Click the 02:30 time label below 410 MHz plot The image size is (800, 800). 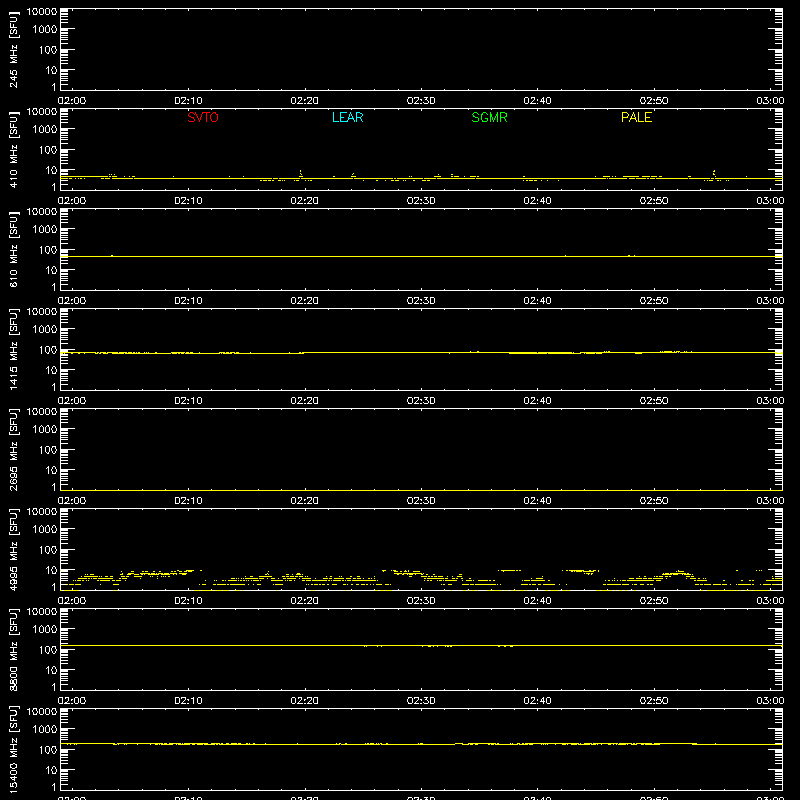[421, 201]
